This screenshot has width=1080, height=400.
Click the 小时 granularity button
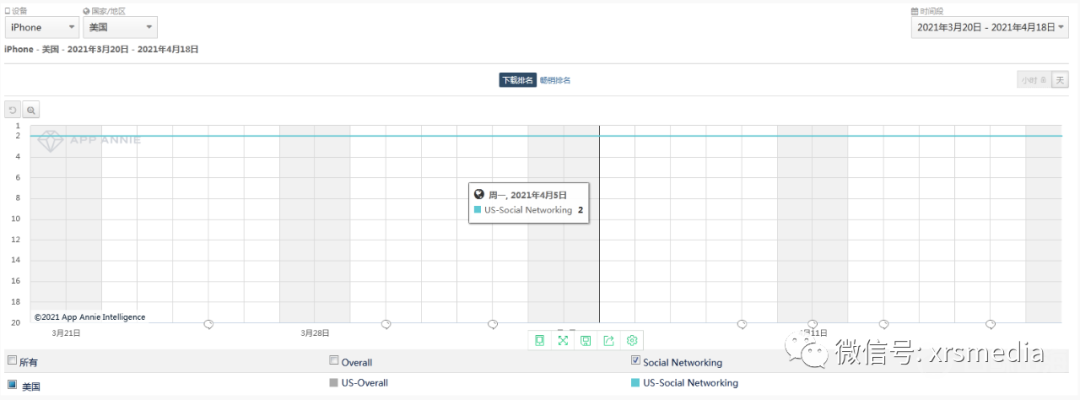click(x=1031, y=80)
